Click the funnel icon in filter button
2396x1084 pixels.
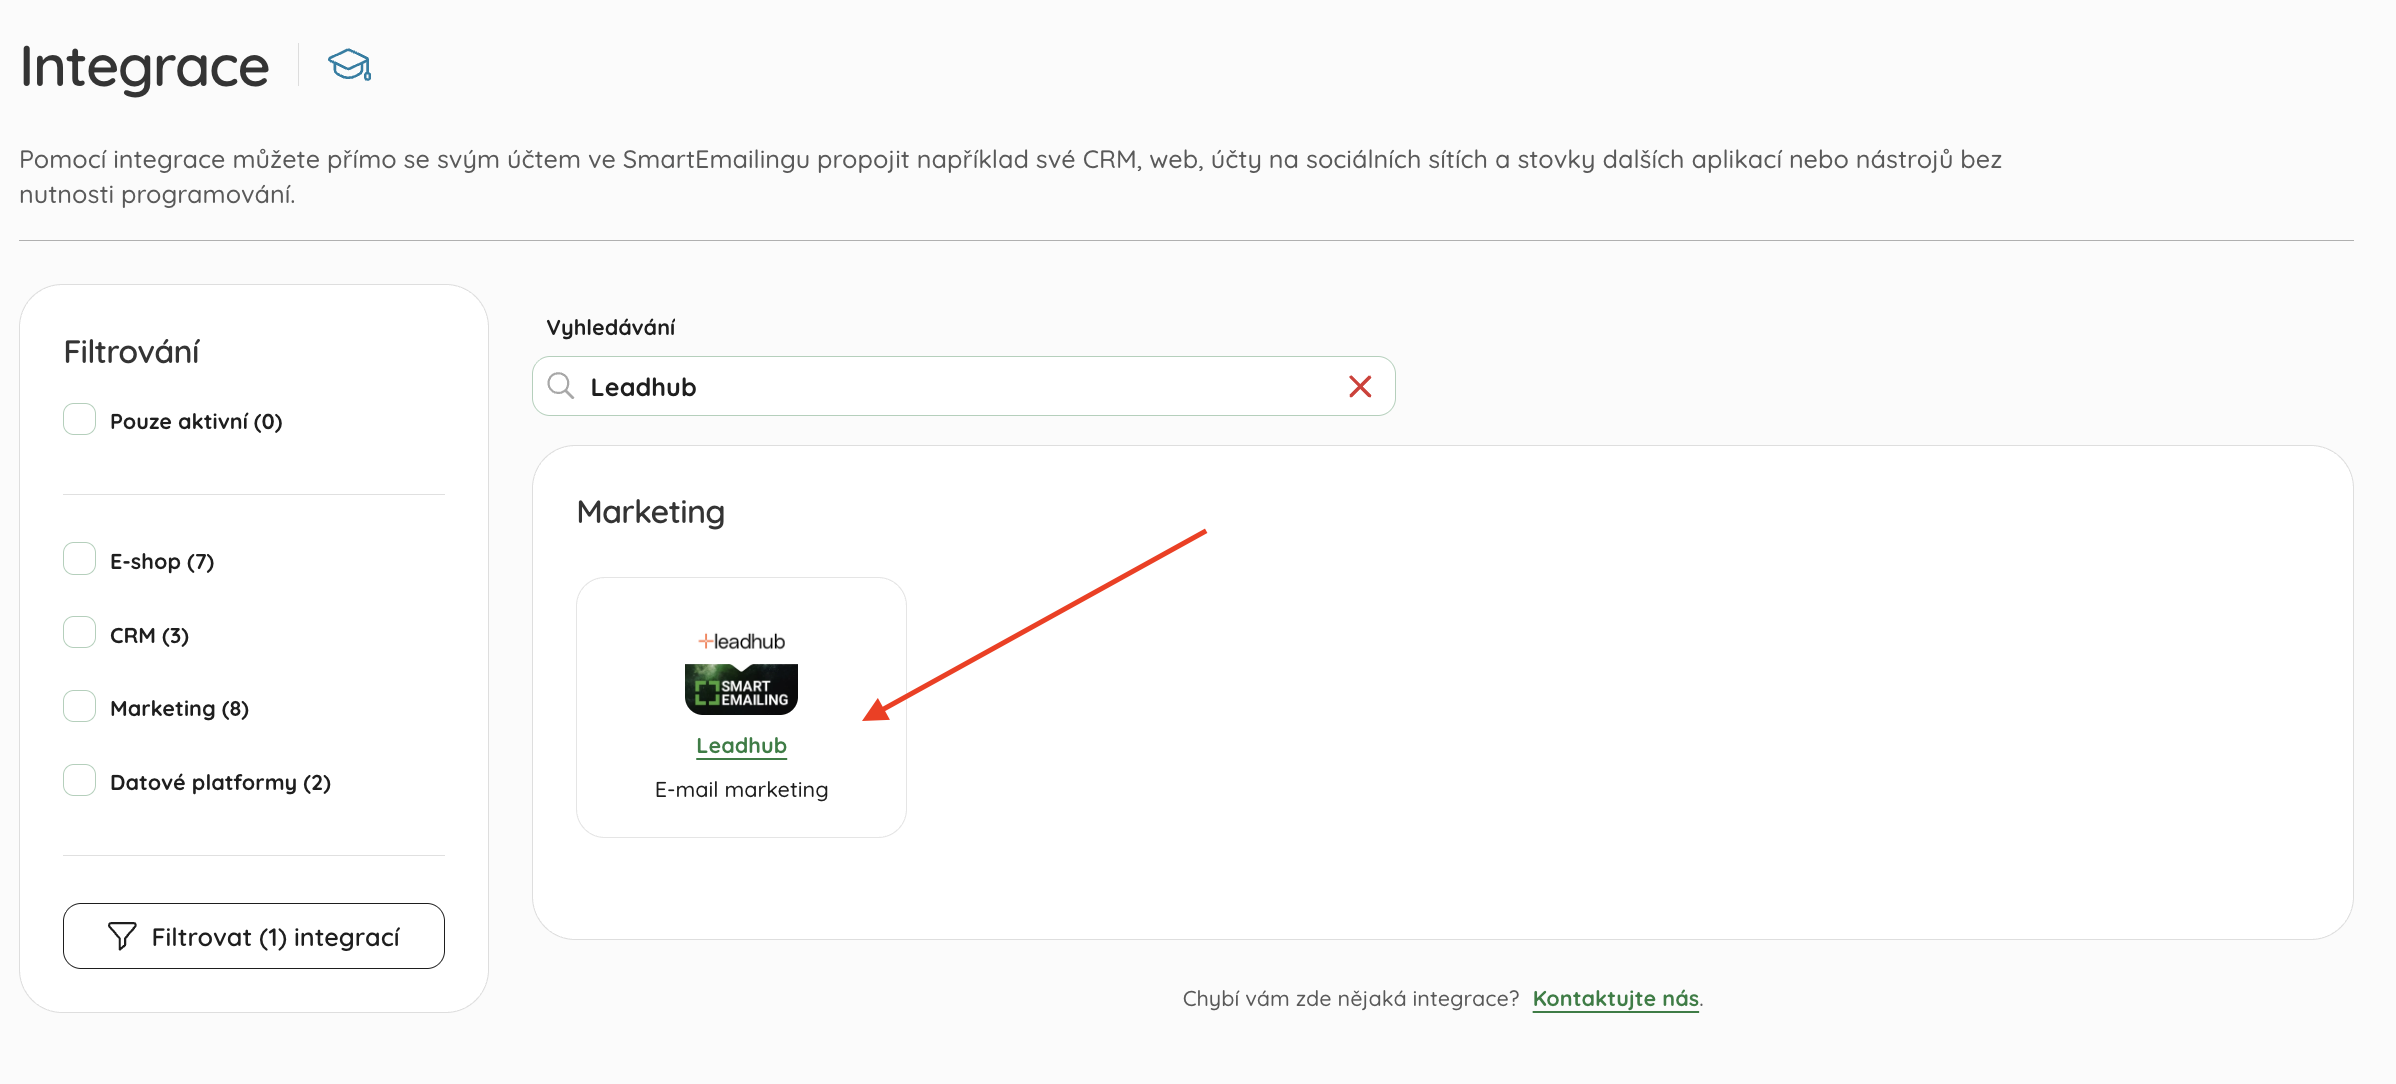click(x=122, y=936)
